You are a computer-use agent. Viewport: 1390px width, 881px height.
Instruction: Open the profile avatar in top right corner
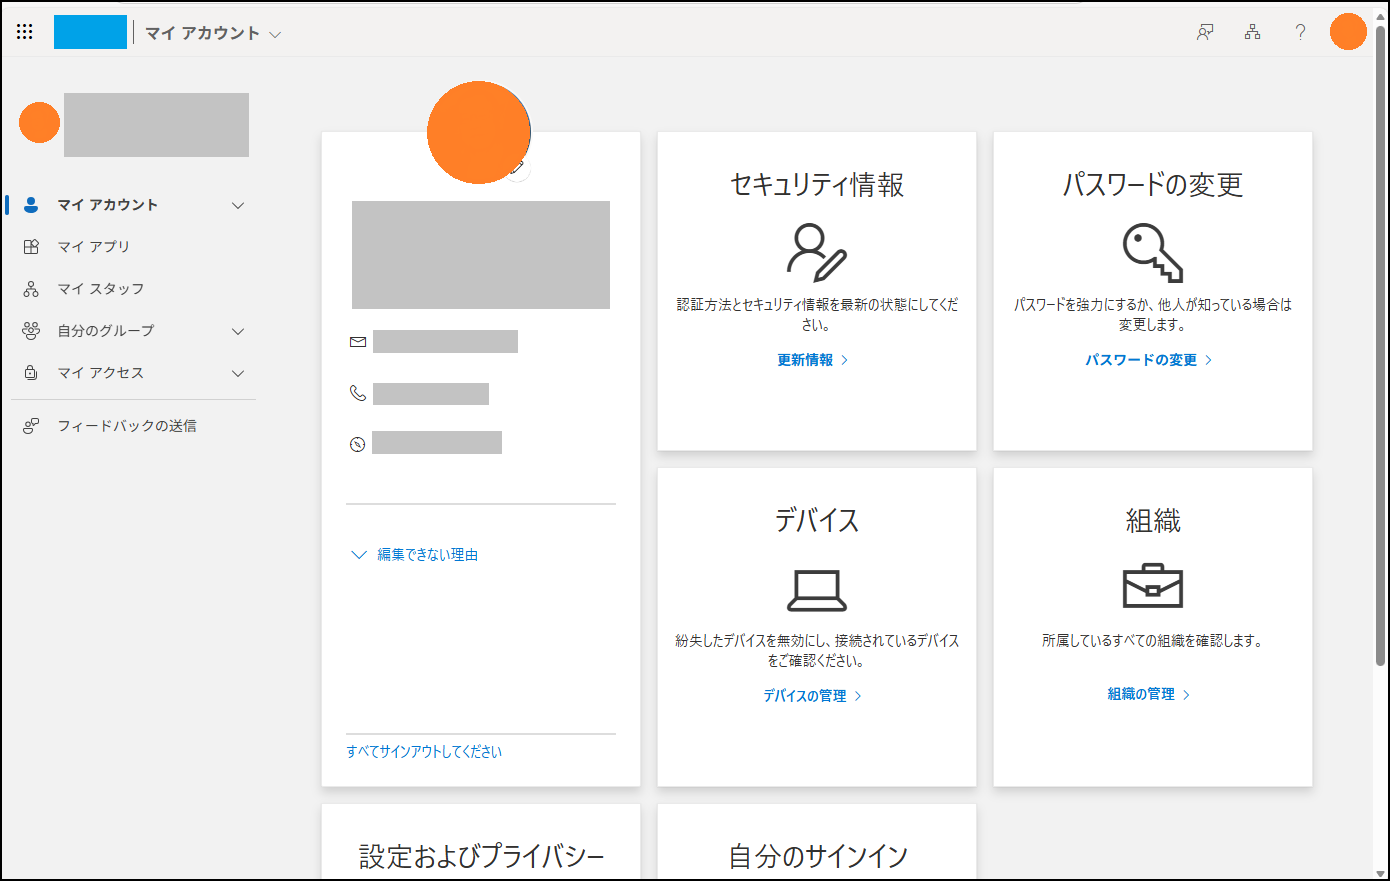[x=1347, y=31]
